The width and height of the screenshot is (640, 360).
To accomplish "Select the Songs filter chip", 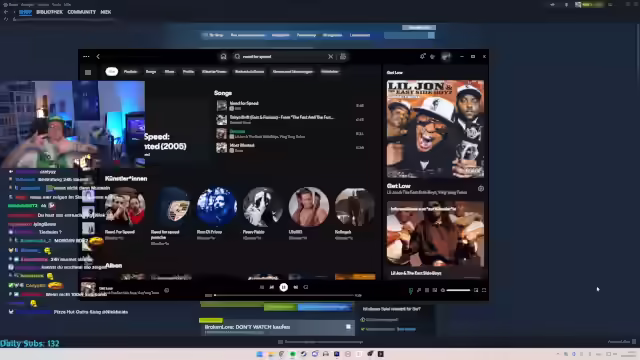I will 151,71.
